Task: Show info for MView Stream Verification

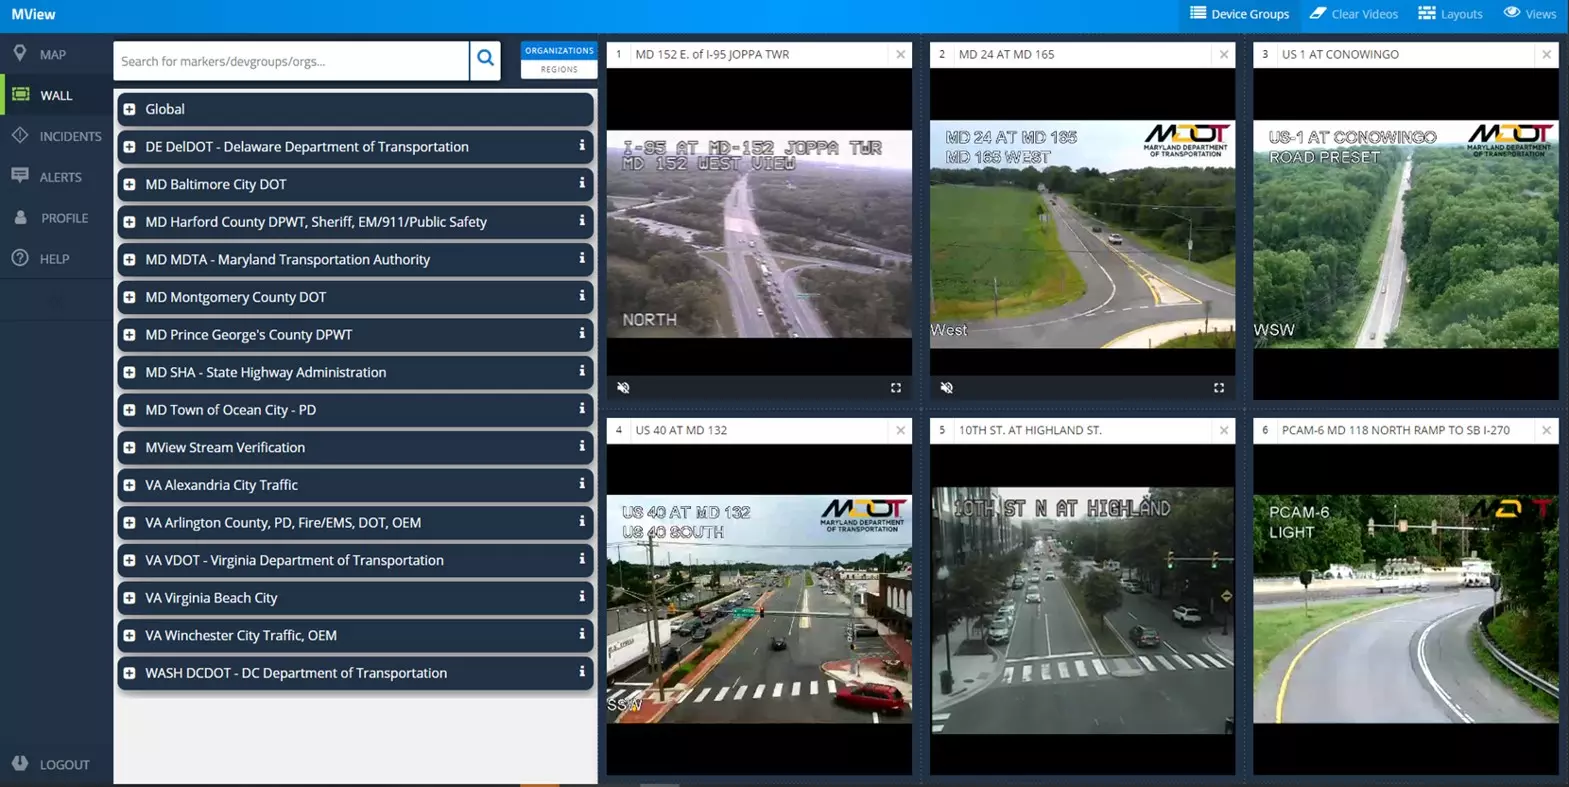Action: [x=582, y=447]
